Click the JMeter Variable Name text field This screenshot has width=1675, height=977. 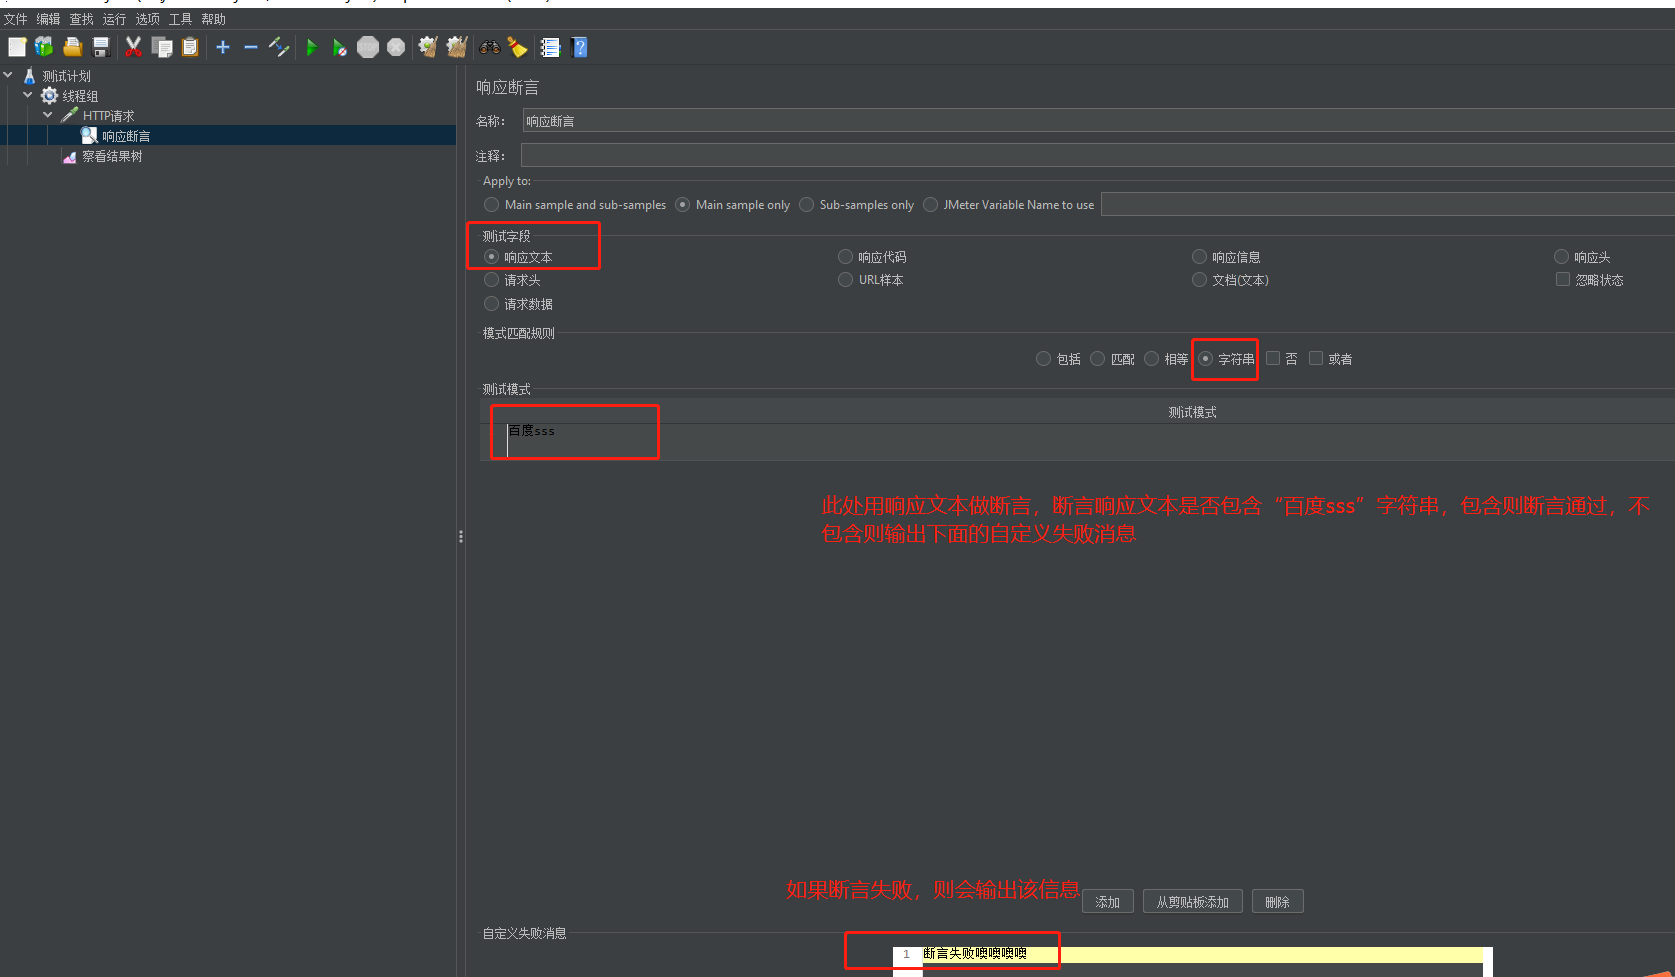(1388, 204)
